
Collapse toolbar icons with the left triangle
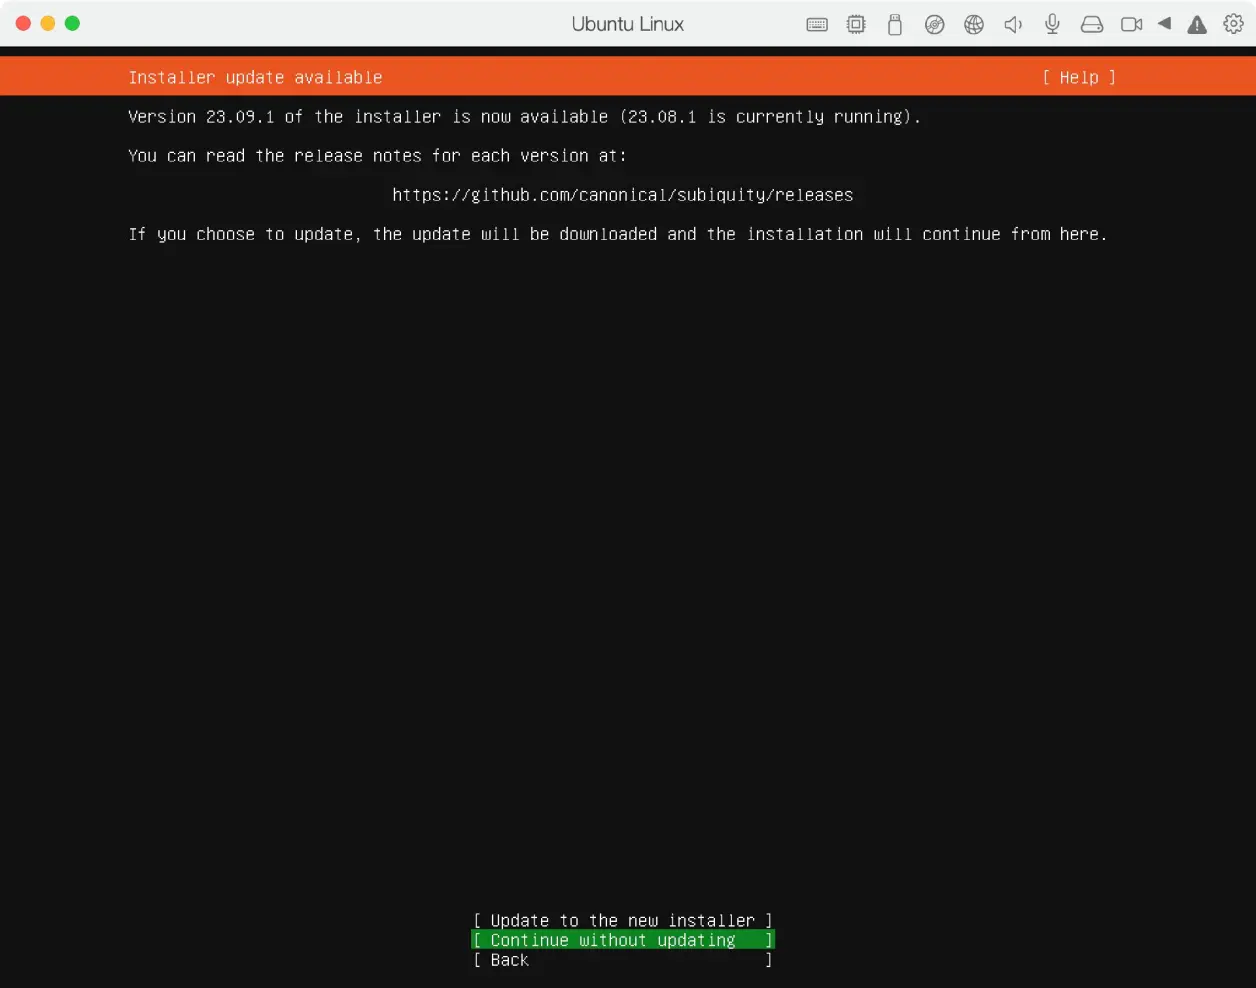(1164, 23)
